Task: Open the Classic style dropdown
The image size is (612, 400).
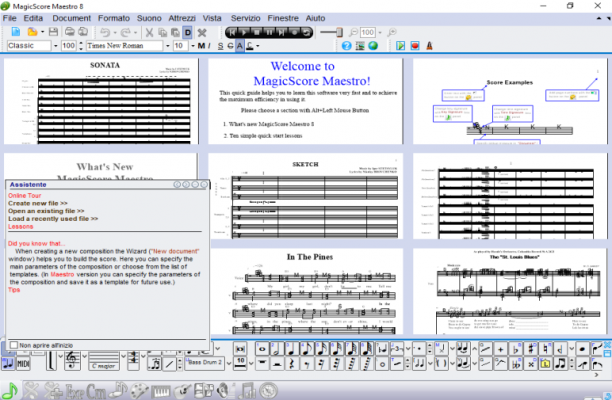Action: tap(55, 46)
